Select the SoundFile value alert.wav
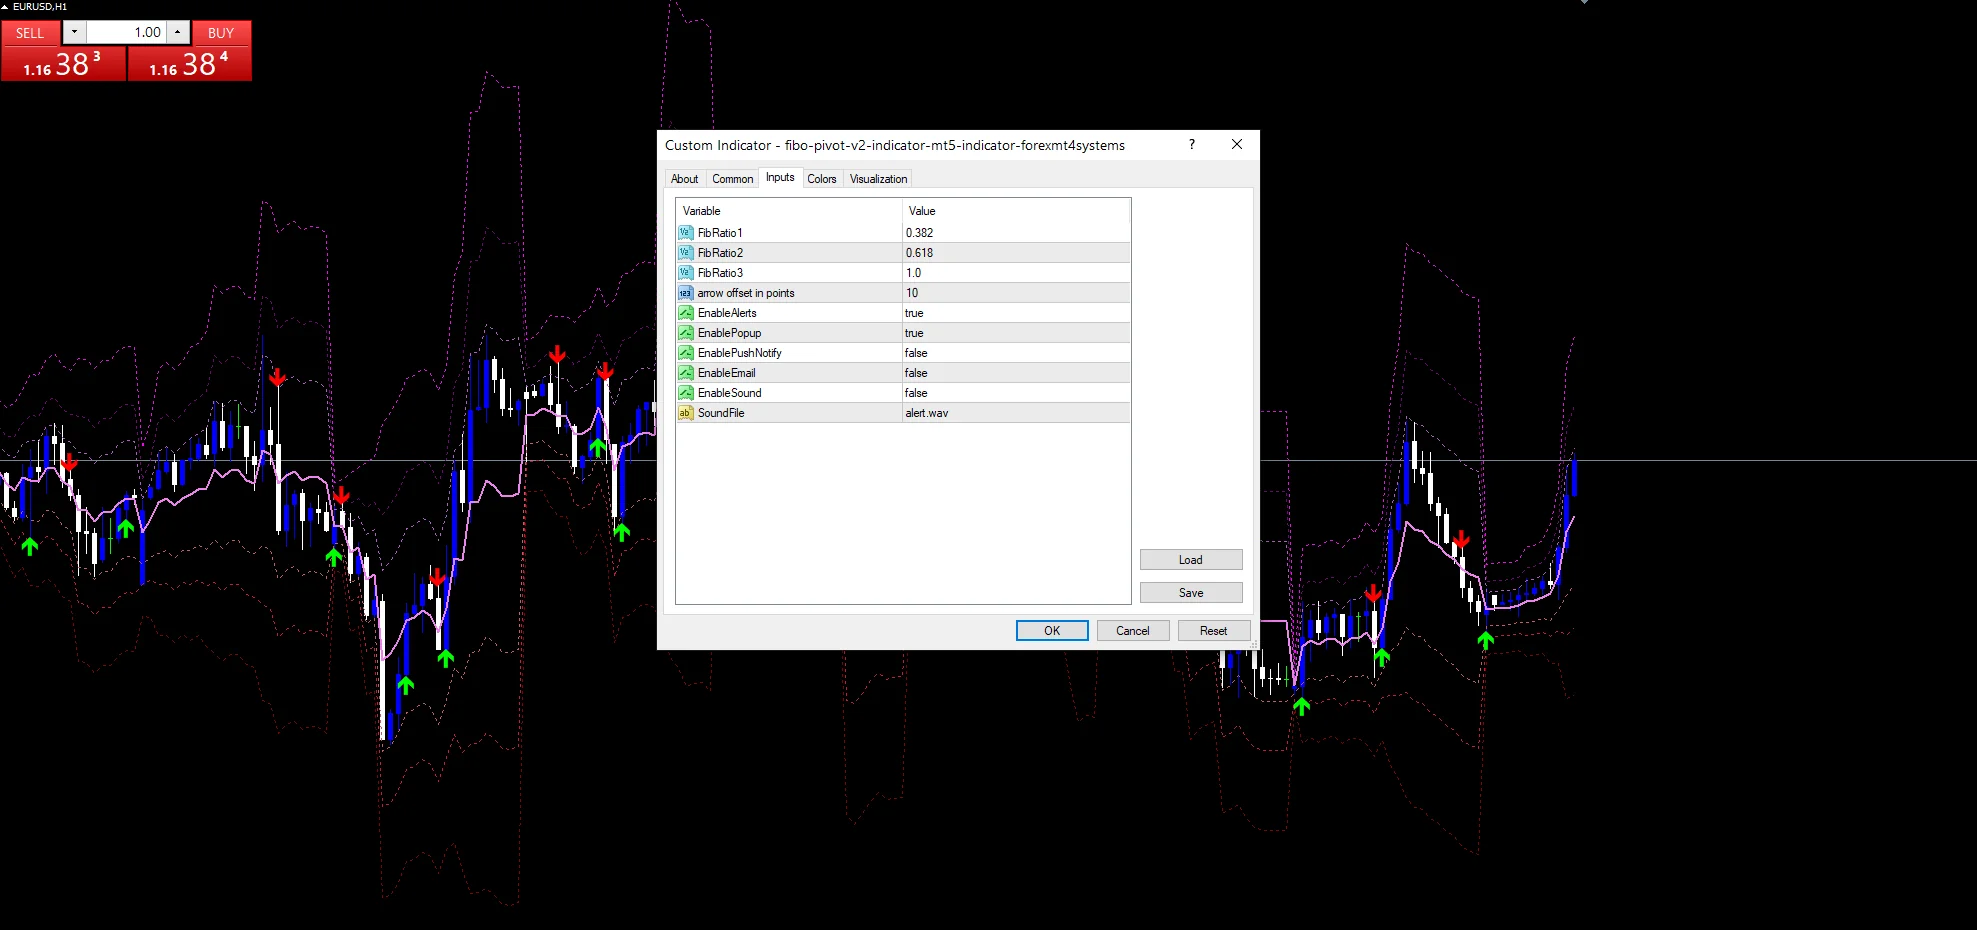 click(x=1016, y=413)
